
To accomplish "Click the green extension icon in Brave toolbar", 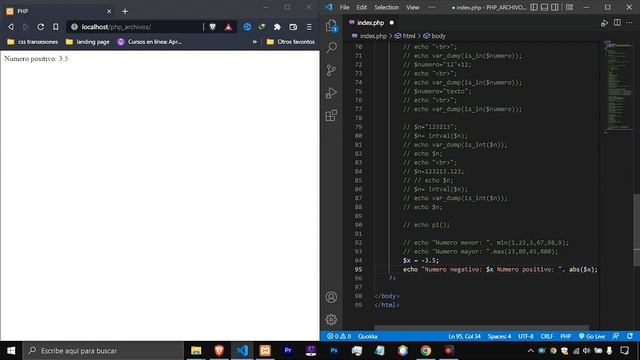I will 262,27.
